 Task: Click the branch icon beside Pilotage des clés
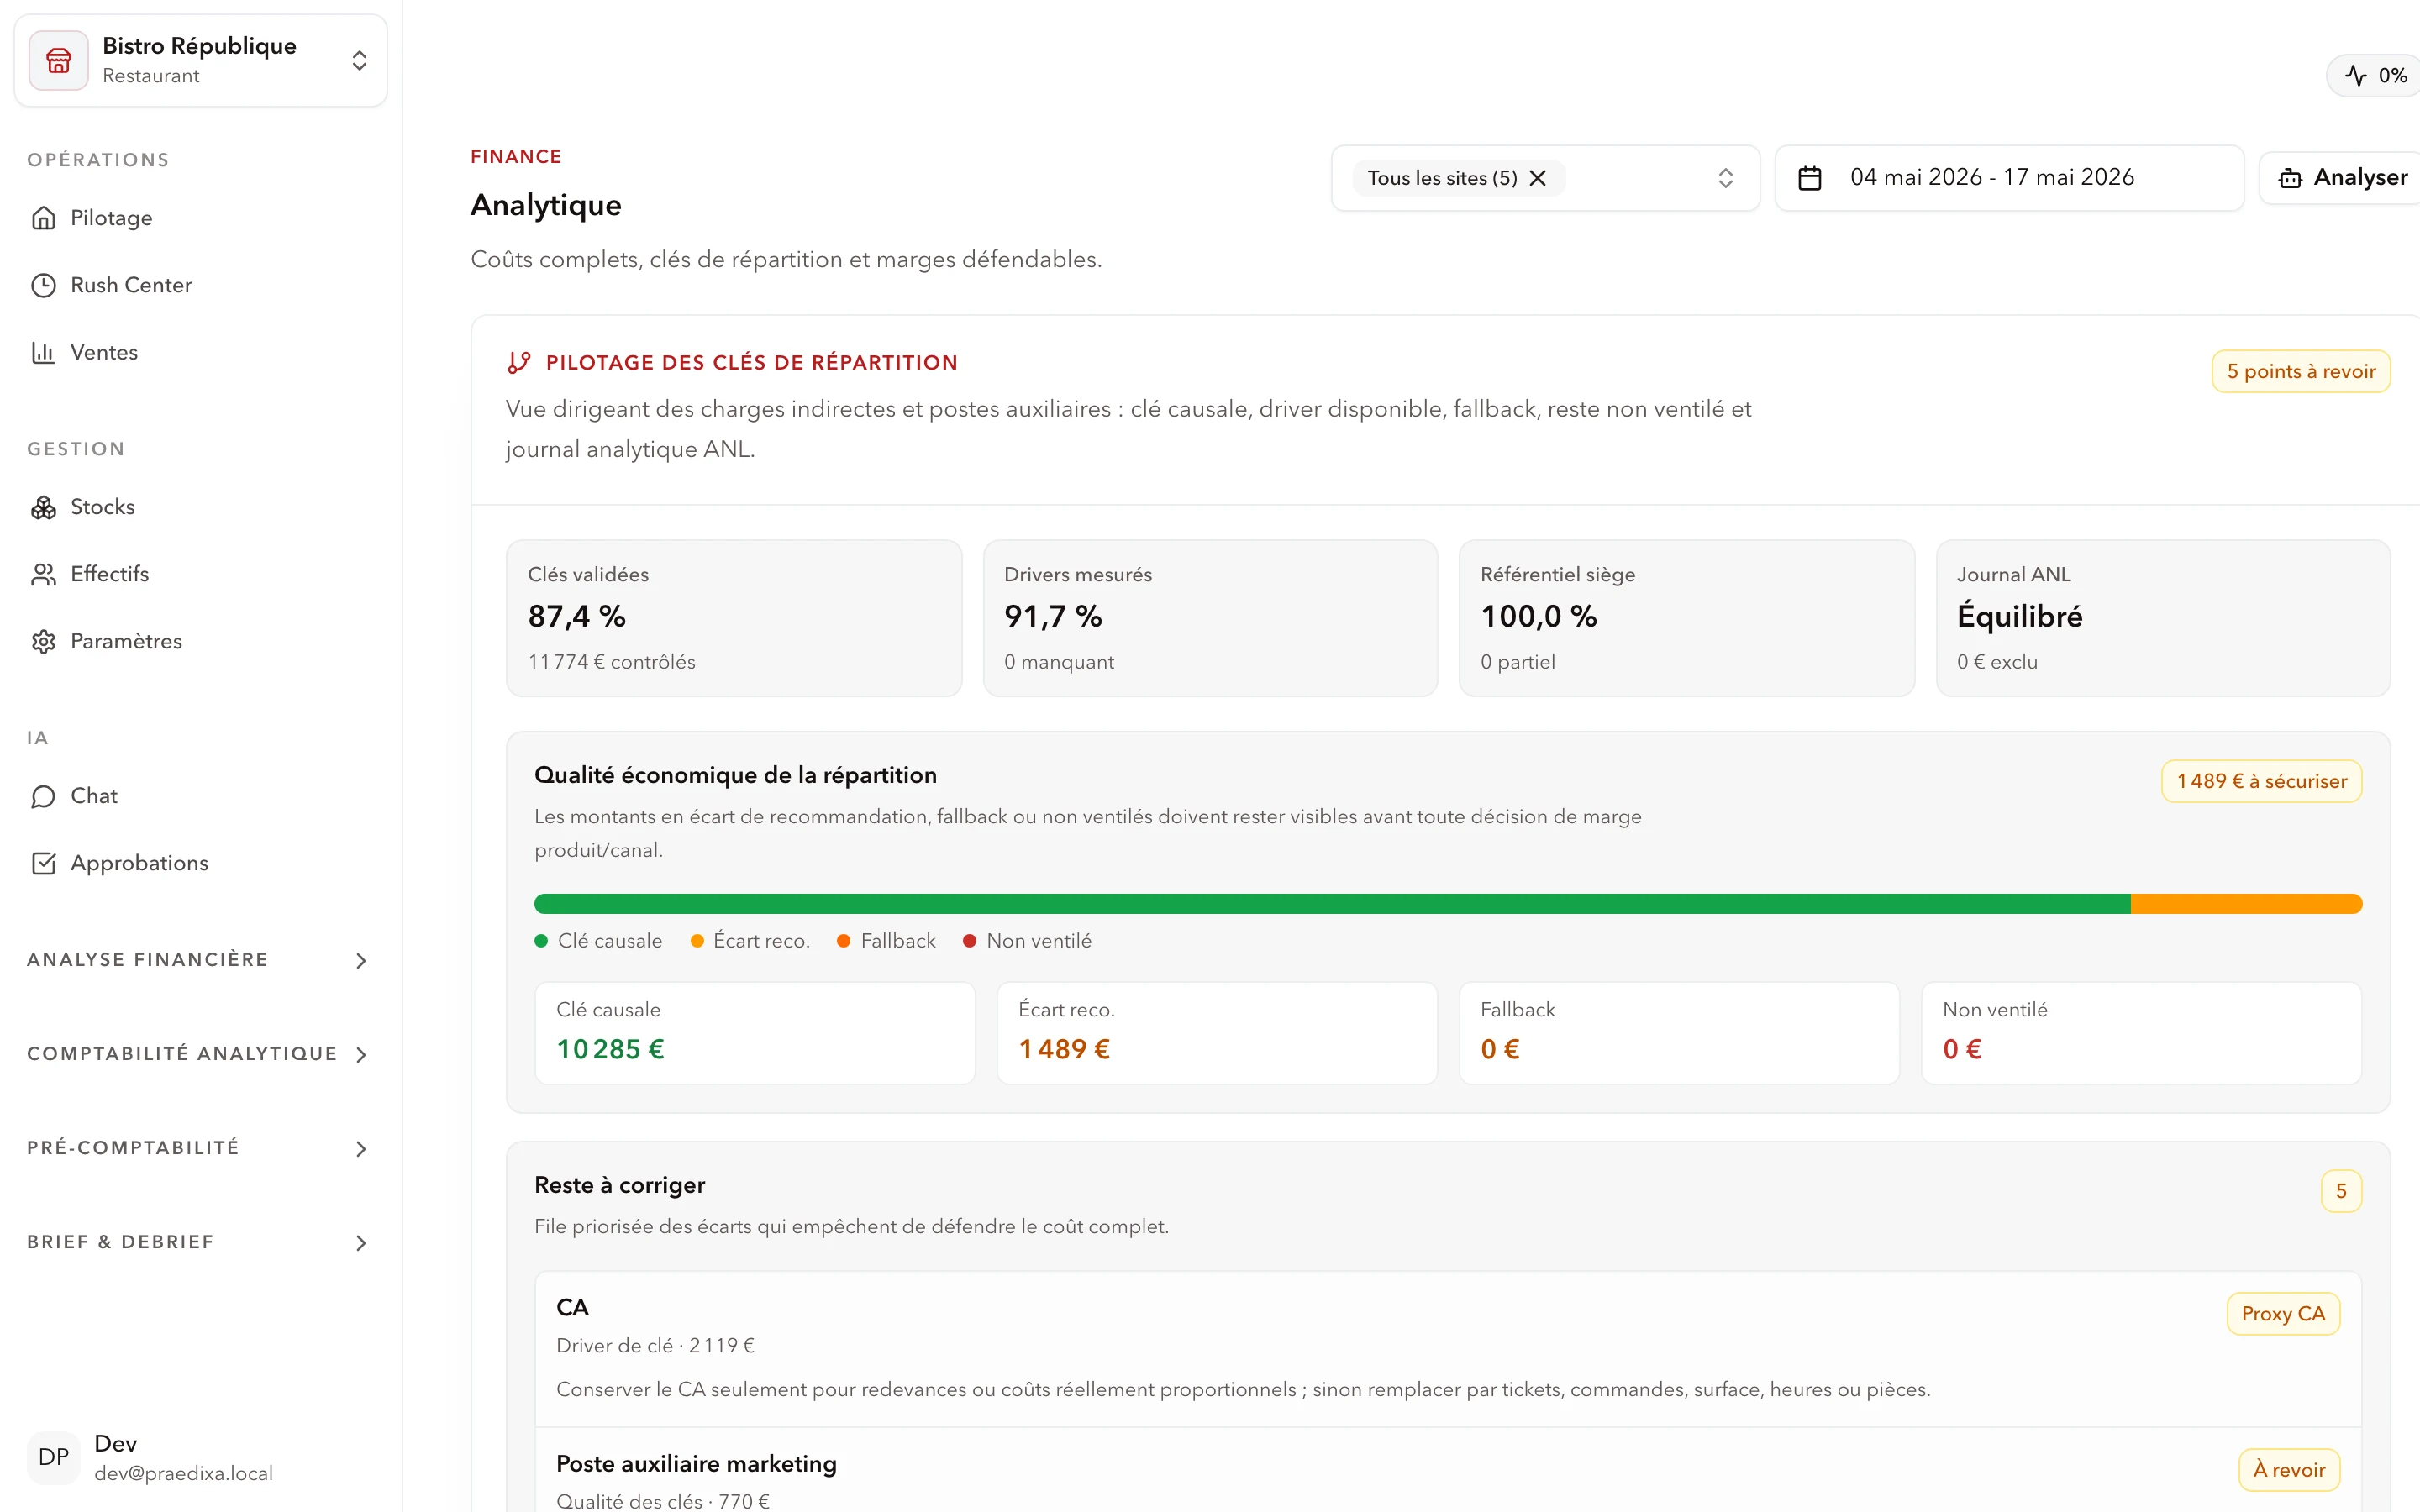coord(518,362)
